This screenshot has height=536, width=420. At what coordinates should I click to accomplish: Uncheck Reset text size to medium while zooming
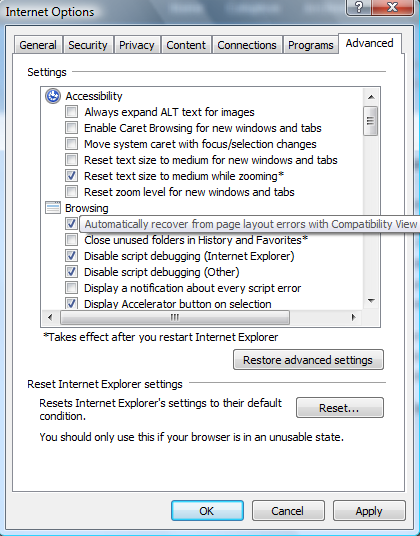[71, 176]
